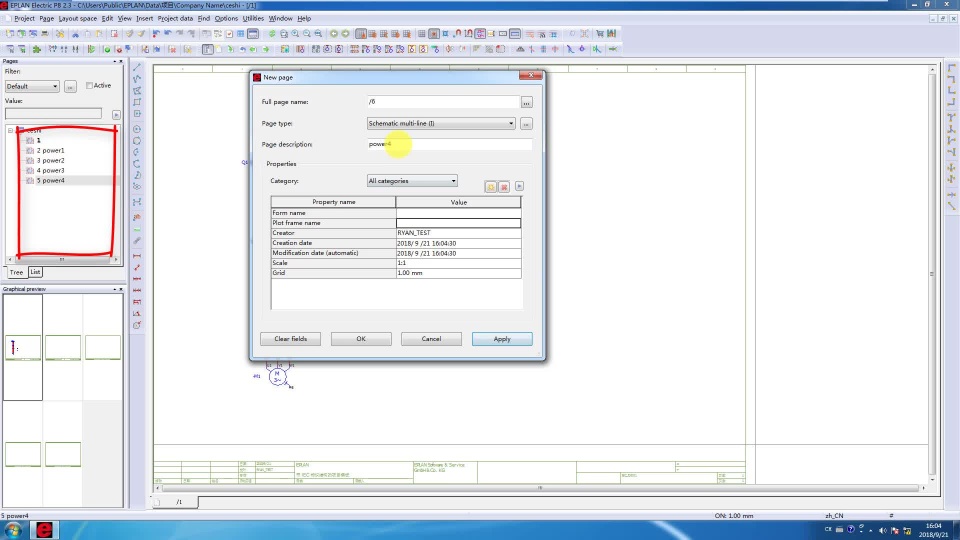Toggle the blue grid display icon

click(241, 34)
